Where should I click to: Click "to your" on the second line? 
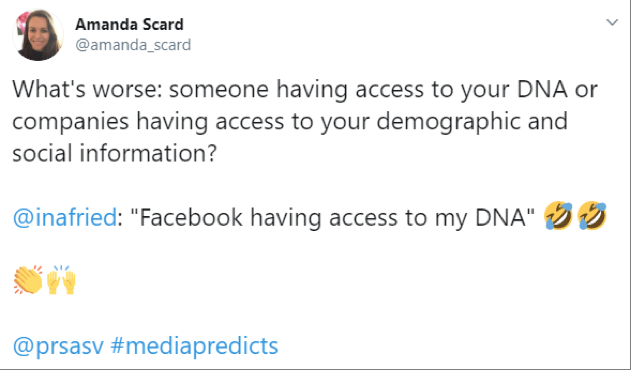[330, 121]
